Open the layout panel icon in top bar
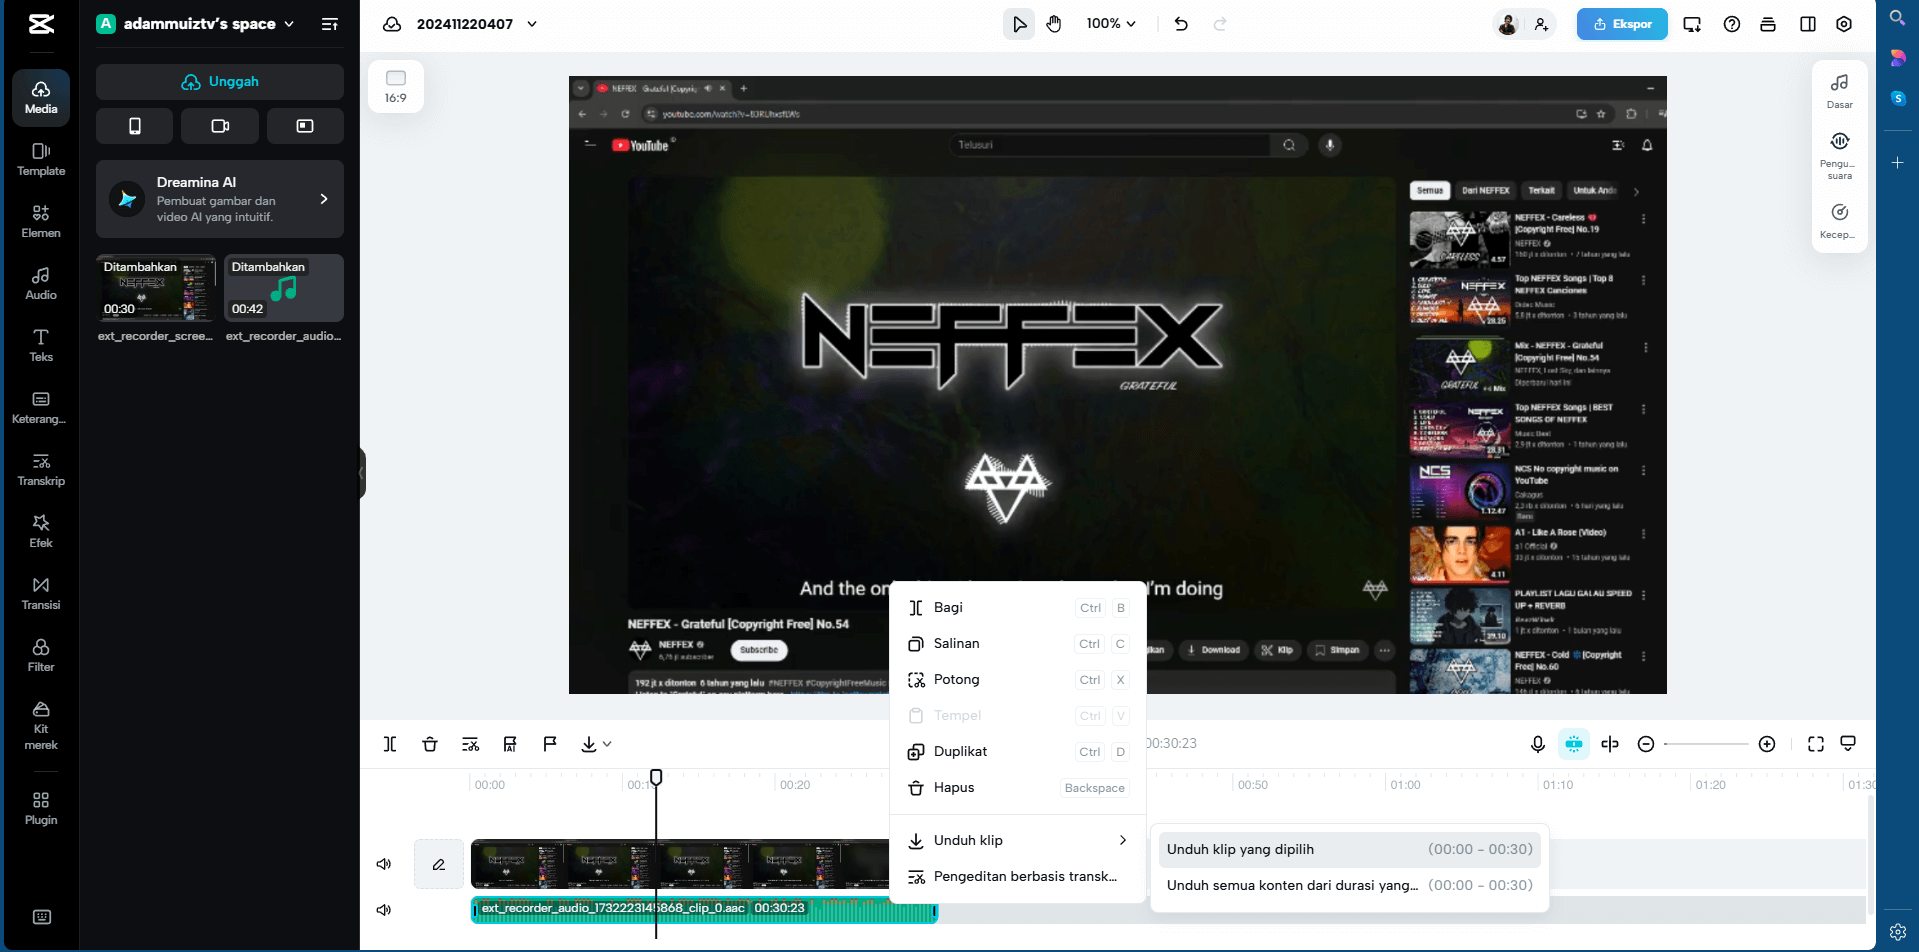1919x952 pixels. tap(1808, 24)
